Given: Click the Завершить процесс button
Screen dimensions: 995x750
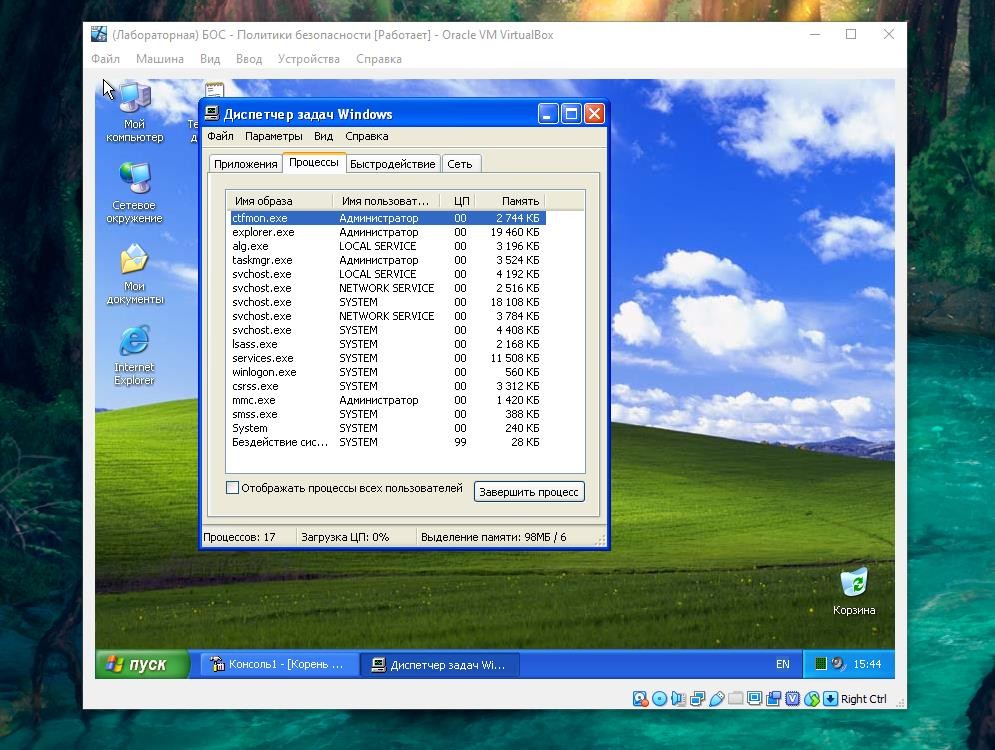Looking at the screenshot, I should tap(529, 492).
